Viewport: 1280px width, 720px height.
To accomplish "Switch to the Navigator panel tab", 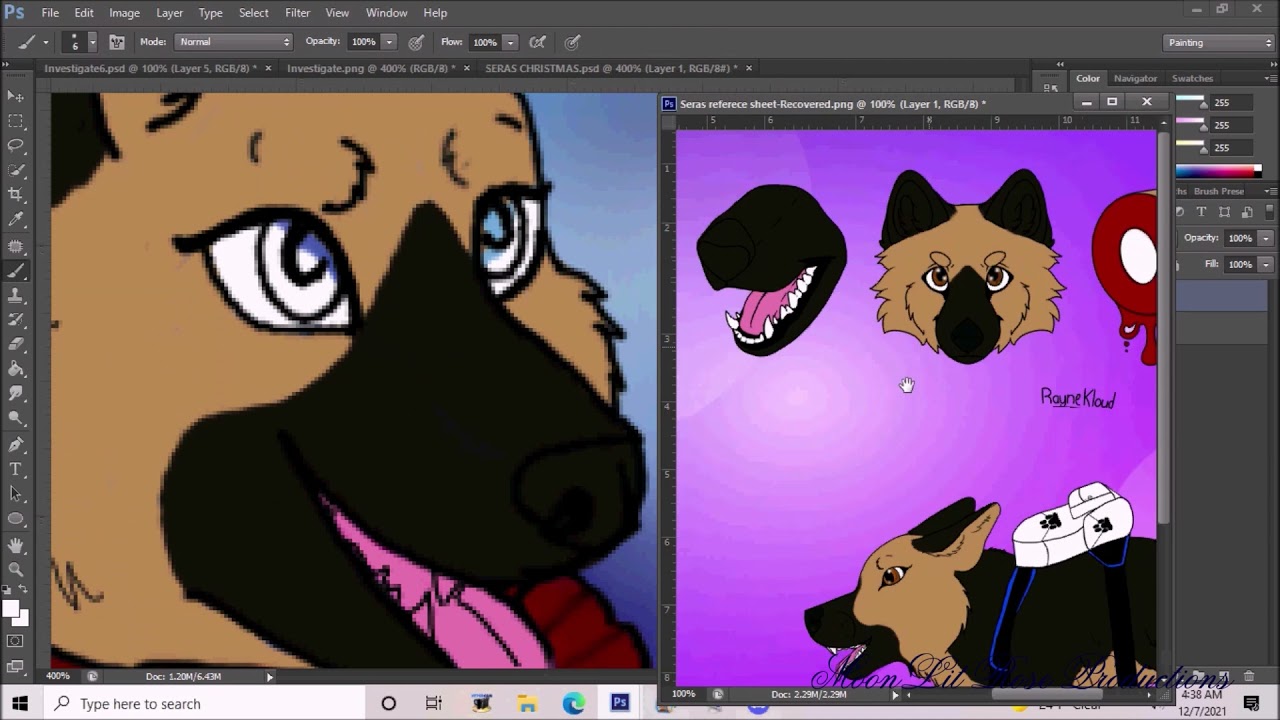I will tap(1135, 78).
